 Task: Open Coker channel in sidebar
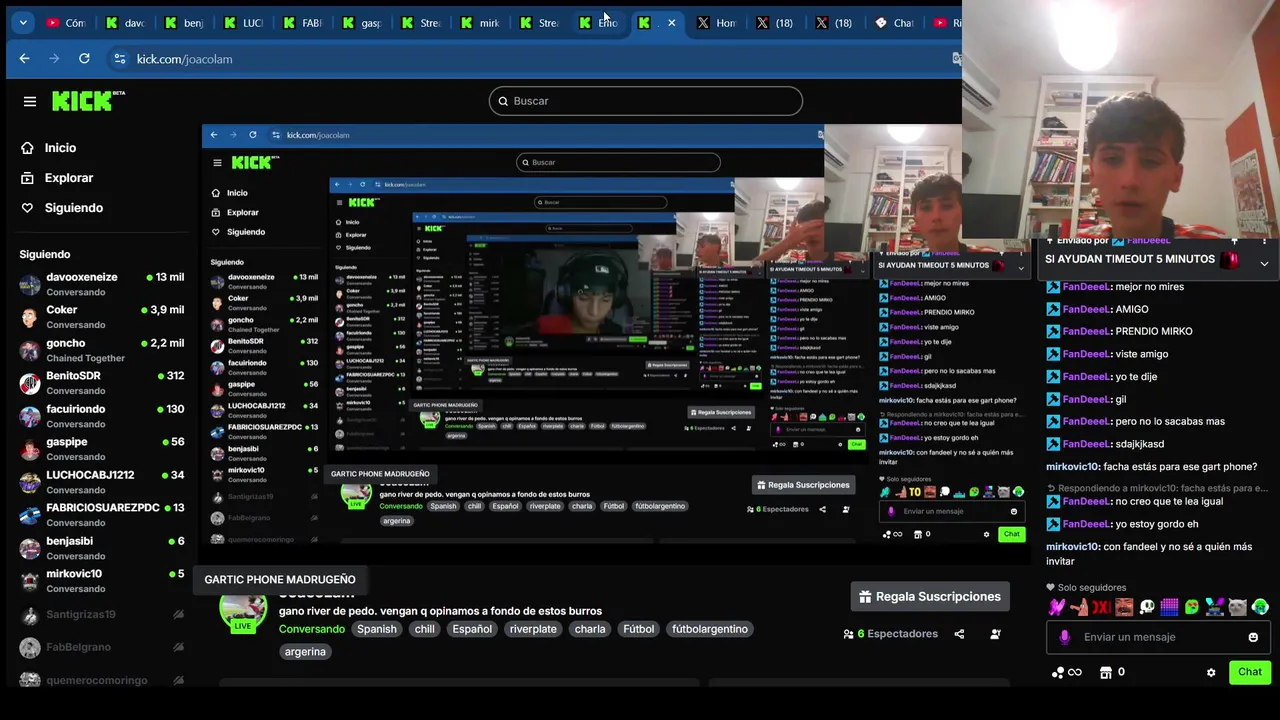(x=101, y=317)
